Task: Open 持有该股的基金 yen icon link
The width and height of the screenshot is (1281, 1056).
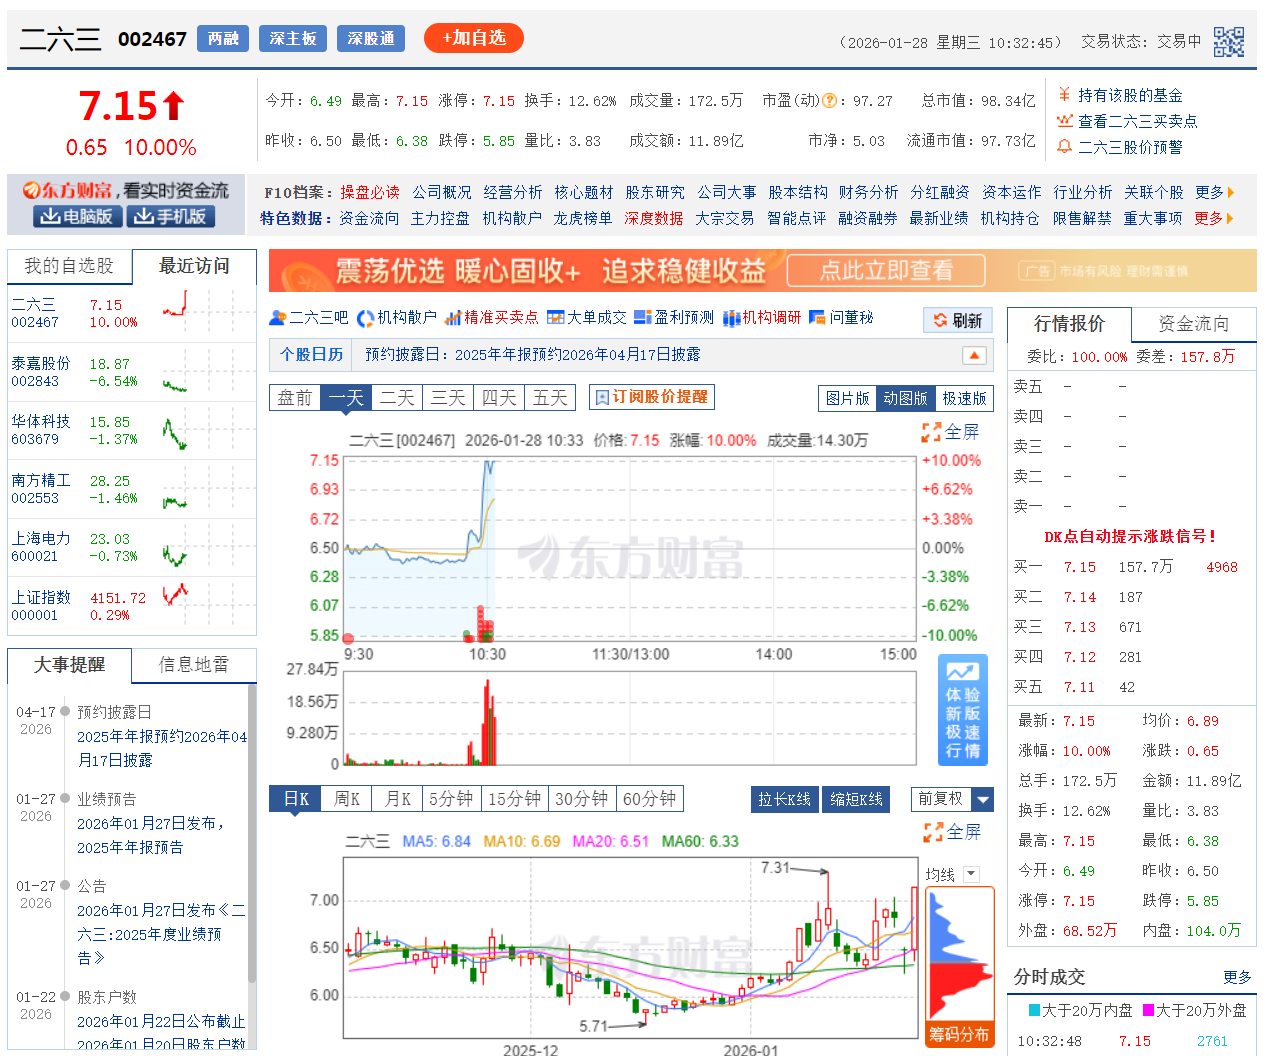Action: tap(1065, 95)
